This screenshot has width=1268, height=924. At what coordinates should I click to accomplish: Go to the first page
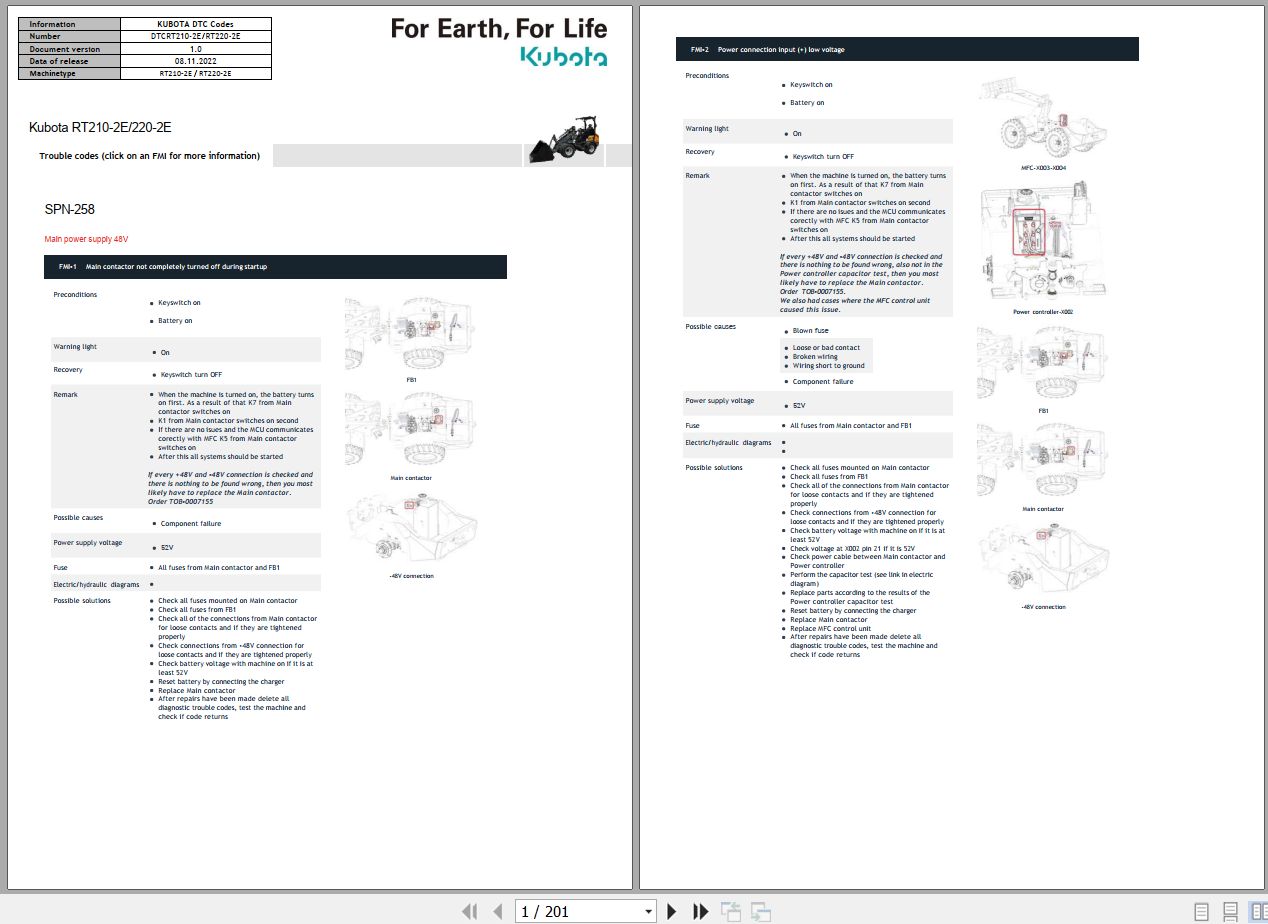click(x=469, y=911)
